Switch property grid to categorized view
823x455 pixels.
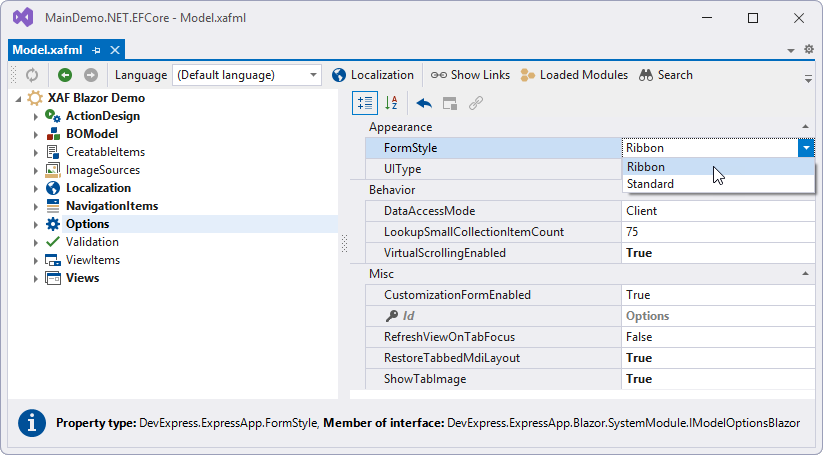click(x=365, y=103)
